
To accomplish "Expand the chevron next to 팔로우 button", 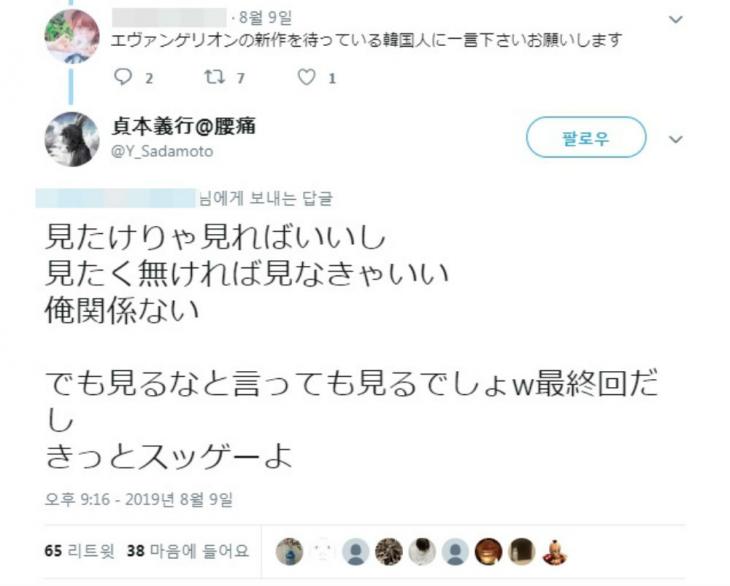I will (x=676, y=139).
